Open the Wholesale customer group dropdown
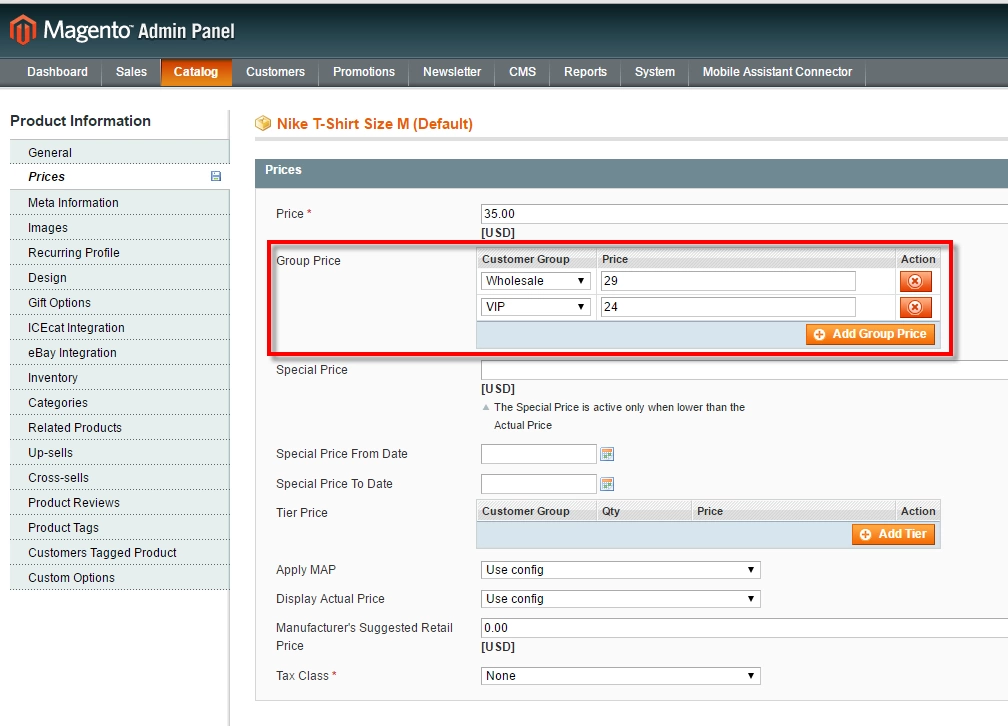This screenshot has height=726, width=1008. click(536, 281)
